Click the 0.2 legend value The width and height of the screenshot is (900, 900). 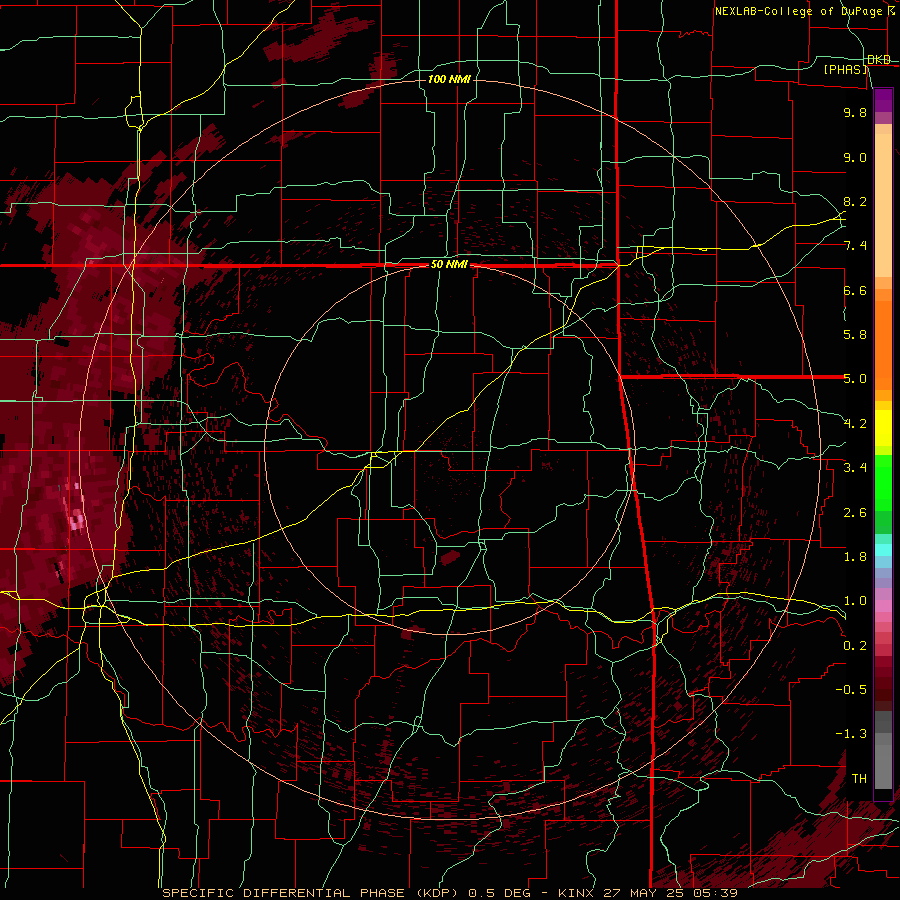(855, 646)
